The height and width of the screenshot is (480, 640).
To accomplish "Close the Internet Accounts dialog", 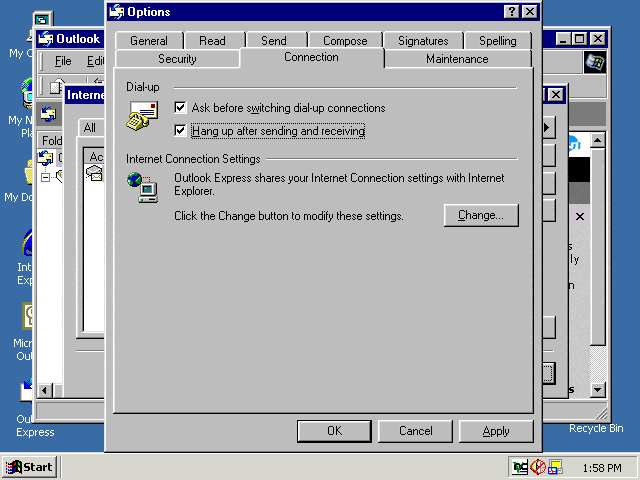I will click(x=556, y=95).
